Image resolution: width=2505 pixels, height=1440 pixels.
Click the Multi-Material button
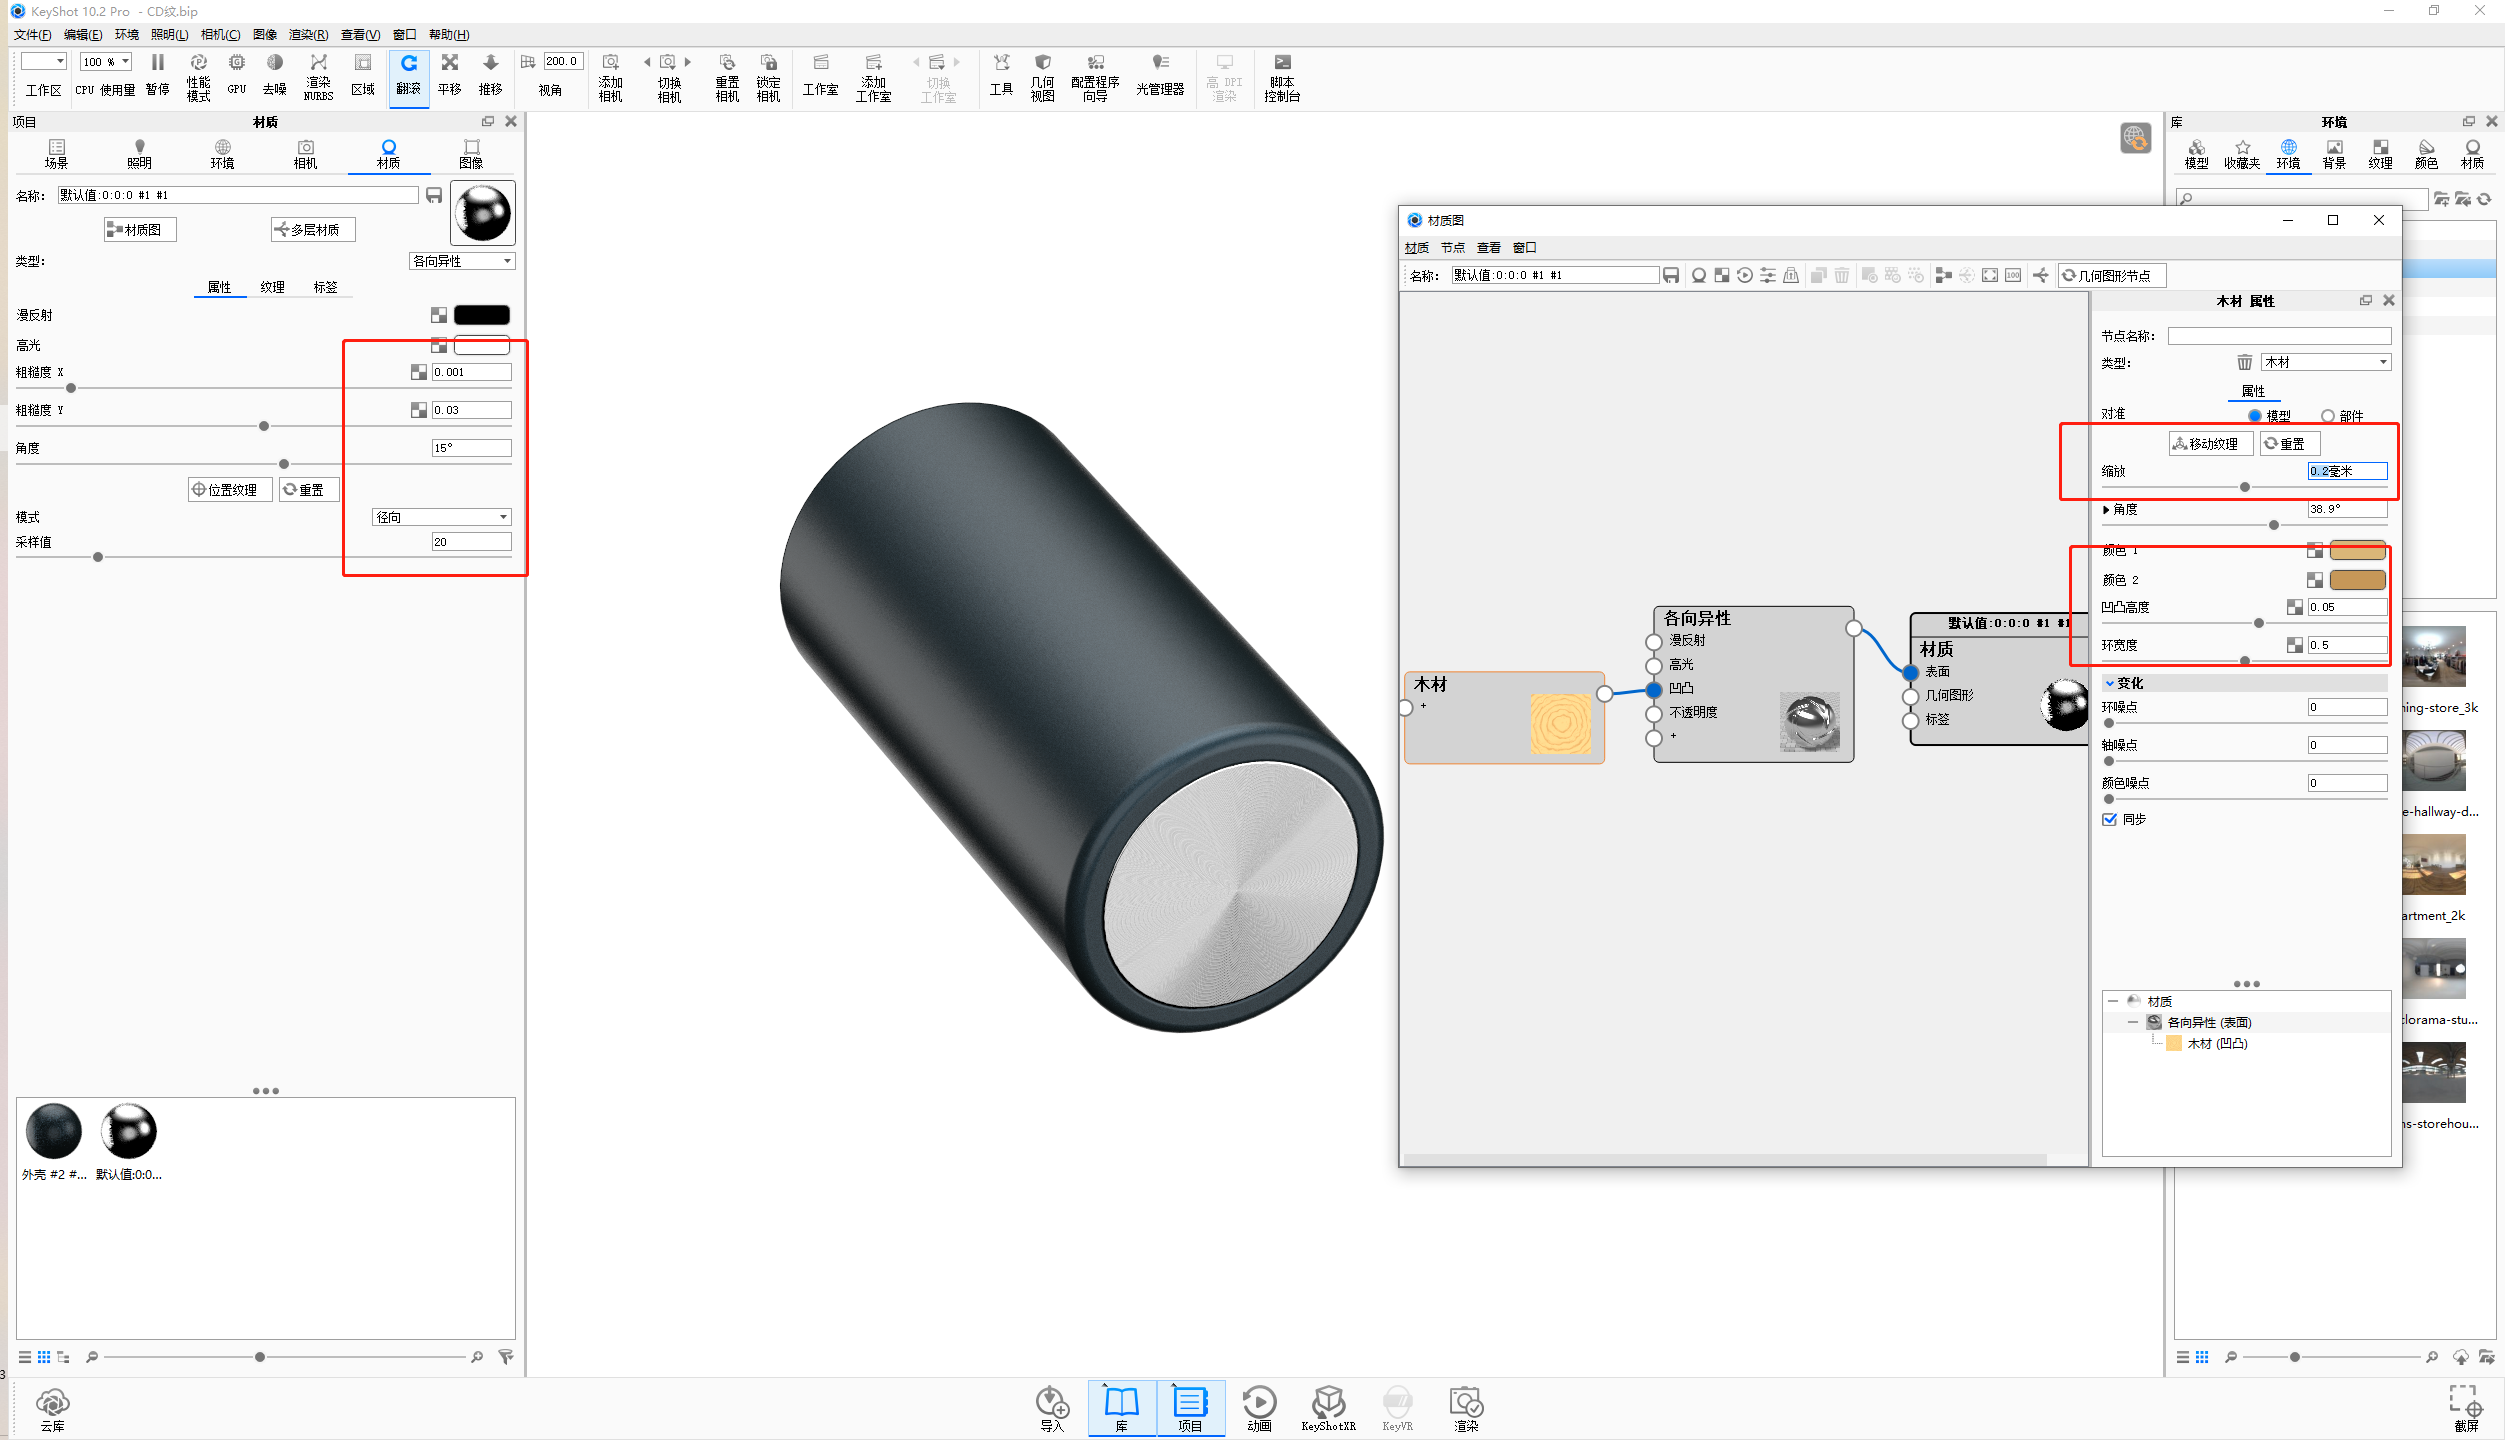point(313,230)
